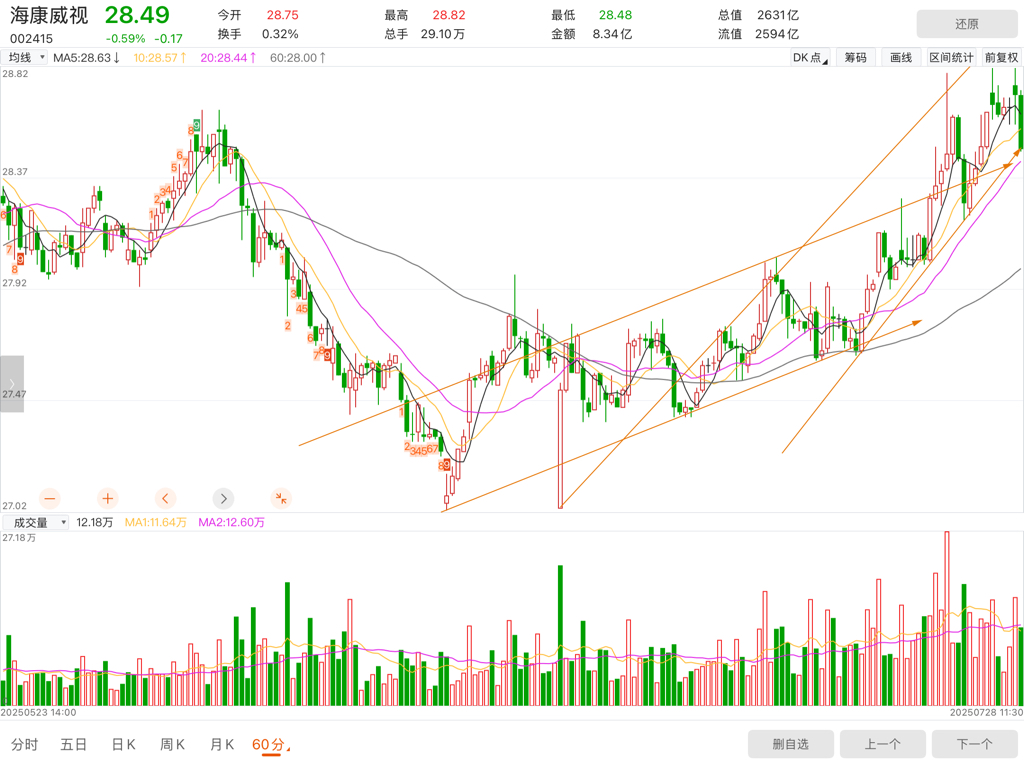
Task: Shift chart left with orange arrow
Action: pos(165,499)
